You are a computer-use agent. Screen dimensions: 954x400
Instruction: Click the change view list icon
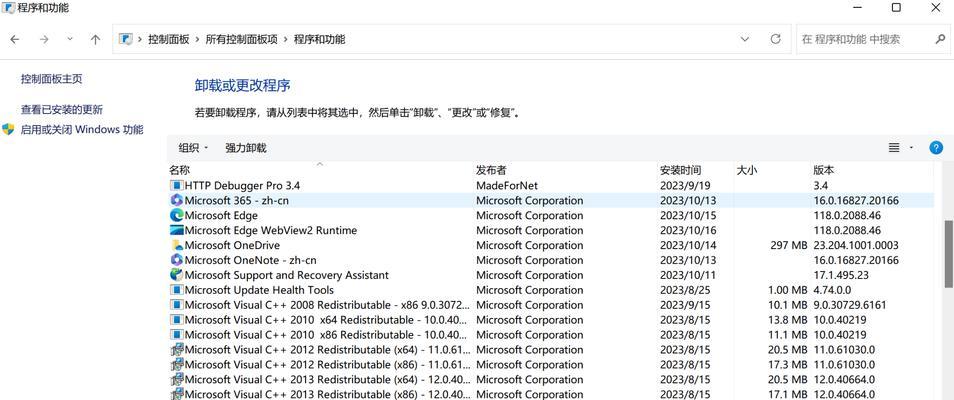pos(894,148)
